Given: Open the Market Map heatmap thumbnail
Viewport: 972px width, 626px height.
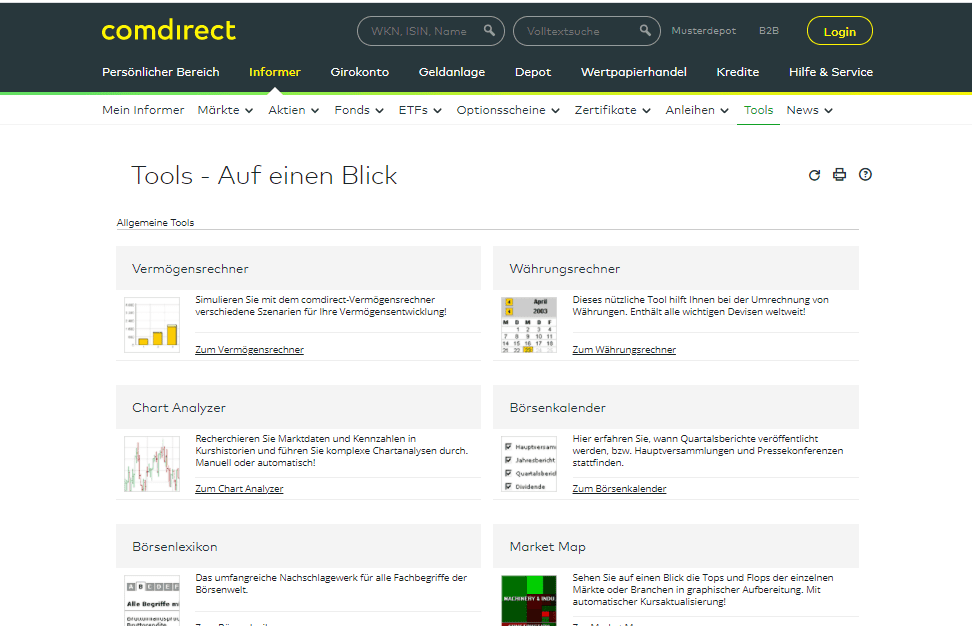Looking at the screenshot, I should coord(529,600).
